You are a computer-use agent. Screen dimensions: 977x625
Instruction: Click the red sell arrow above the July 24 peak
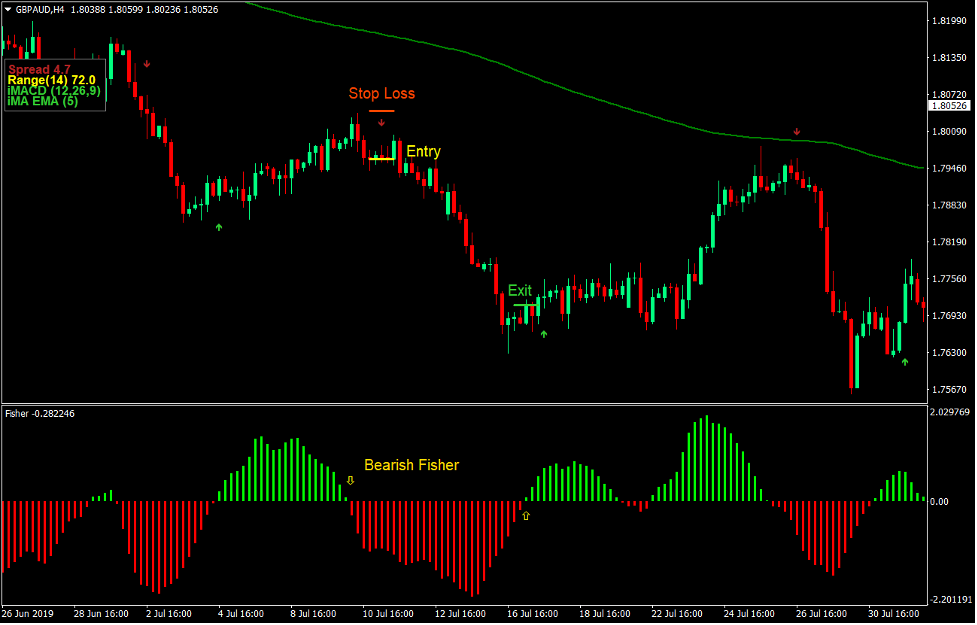click(797, 130)
